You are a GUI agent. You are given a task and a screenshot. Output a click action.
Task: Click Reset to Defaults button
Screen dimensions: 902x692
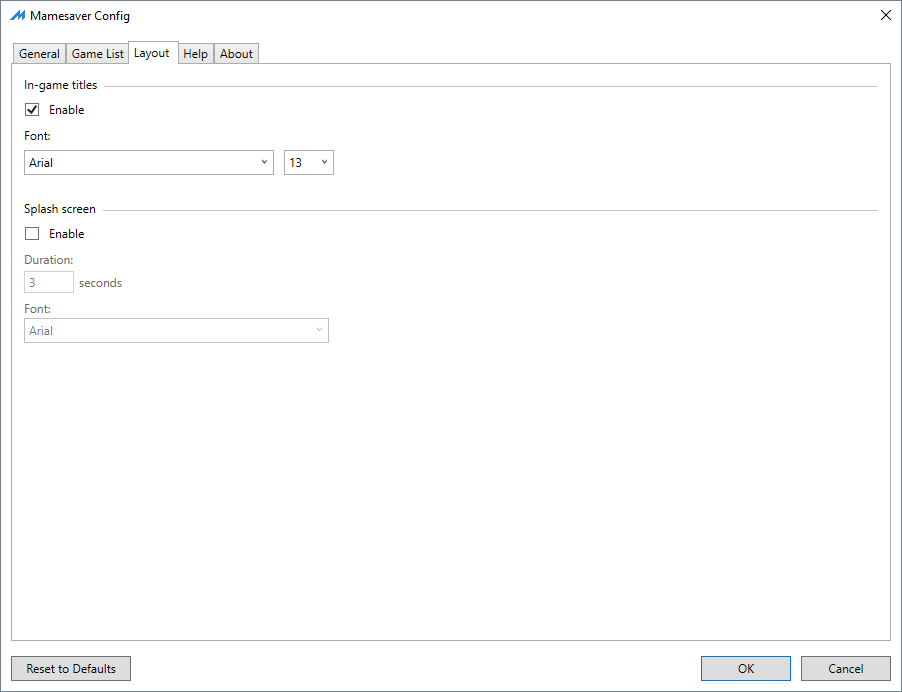coord(71,668)
